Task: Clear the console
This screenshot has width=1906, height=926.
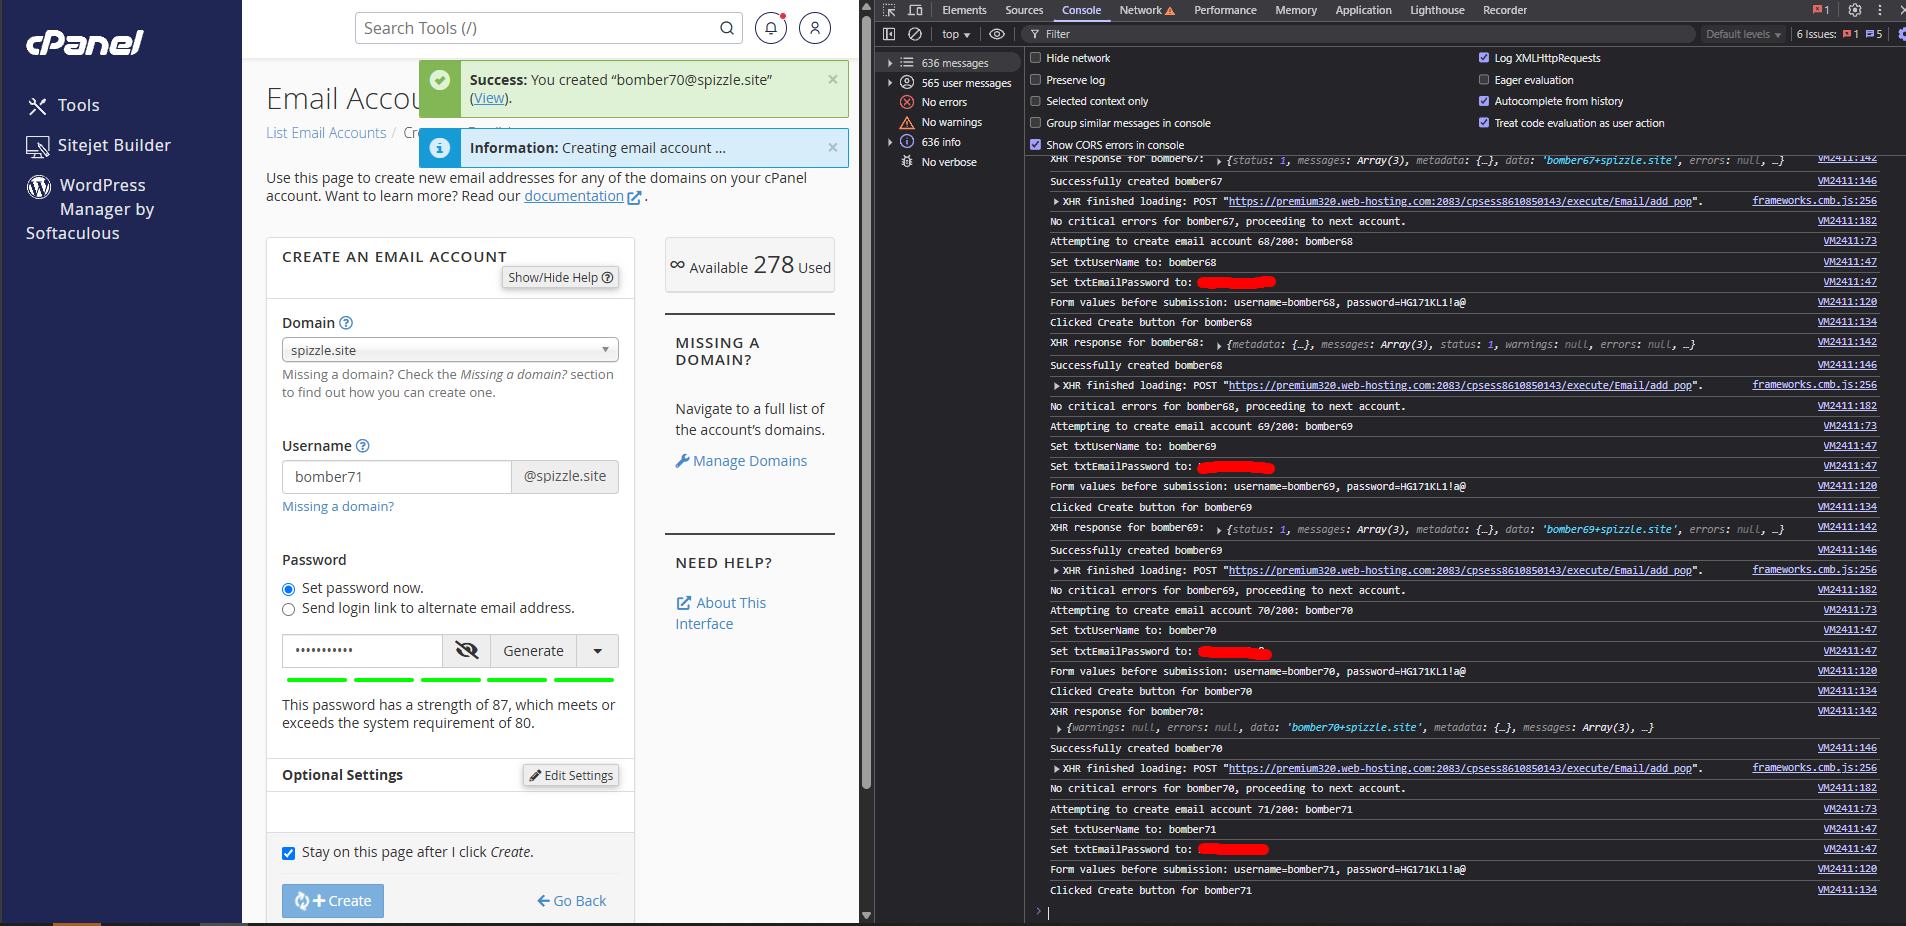Action: point(915,34)
